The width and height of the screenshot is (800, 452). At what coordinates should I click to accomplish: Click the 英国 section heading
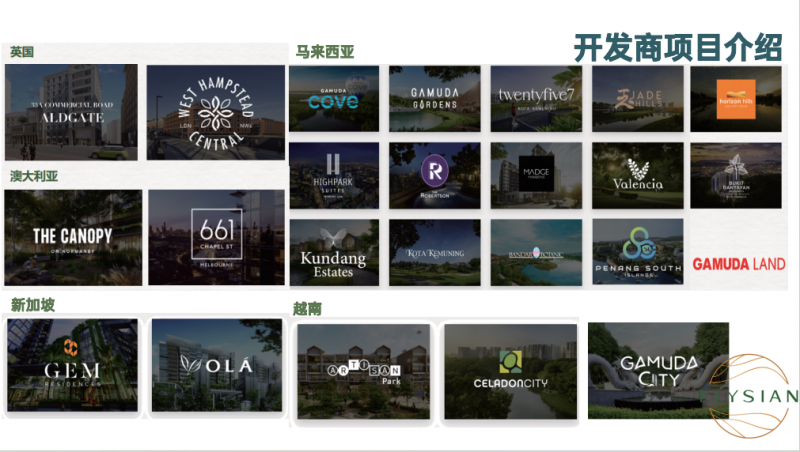coord(22,52)
